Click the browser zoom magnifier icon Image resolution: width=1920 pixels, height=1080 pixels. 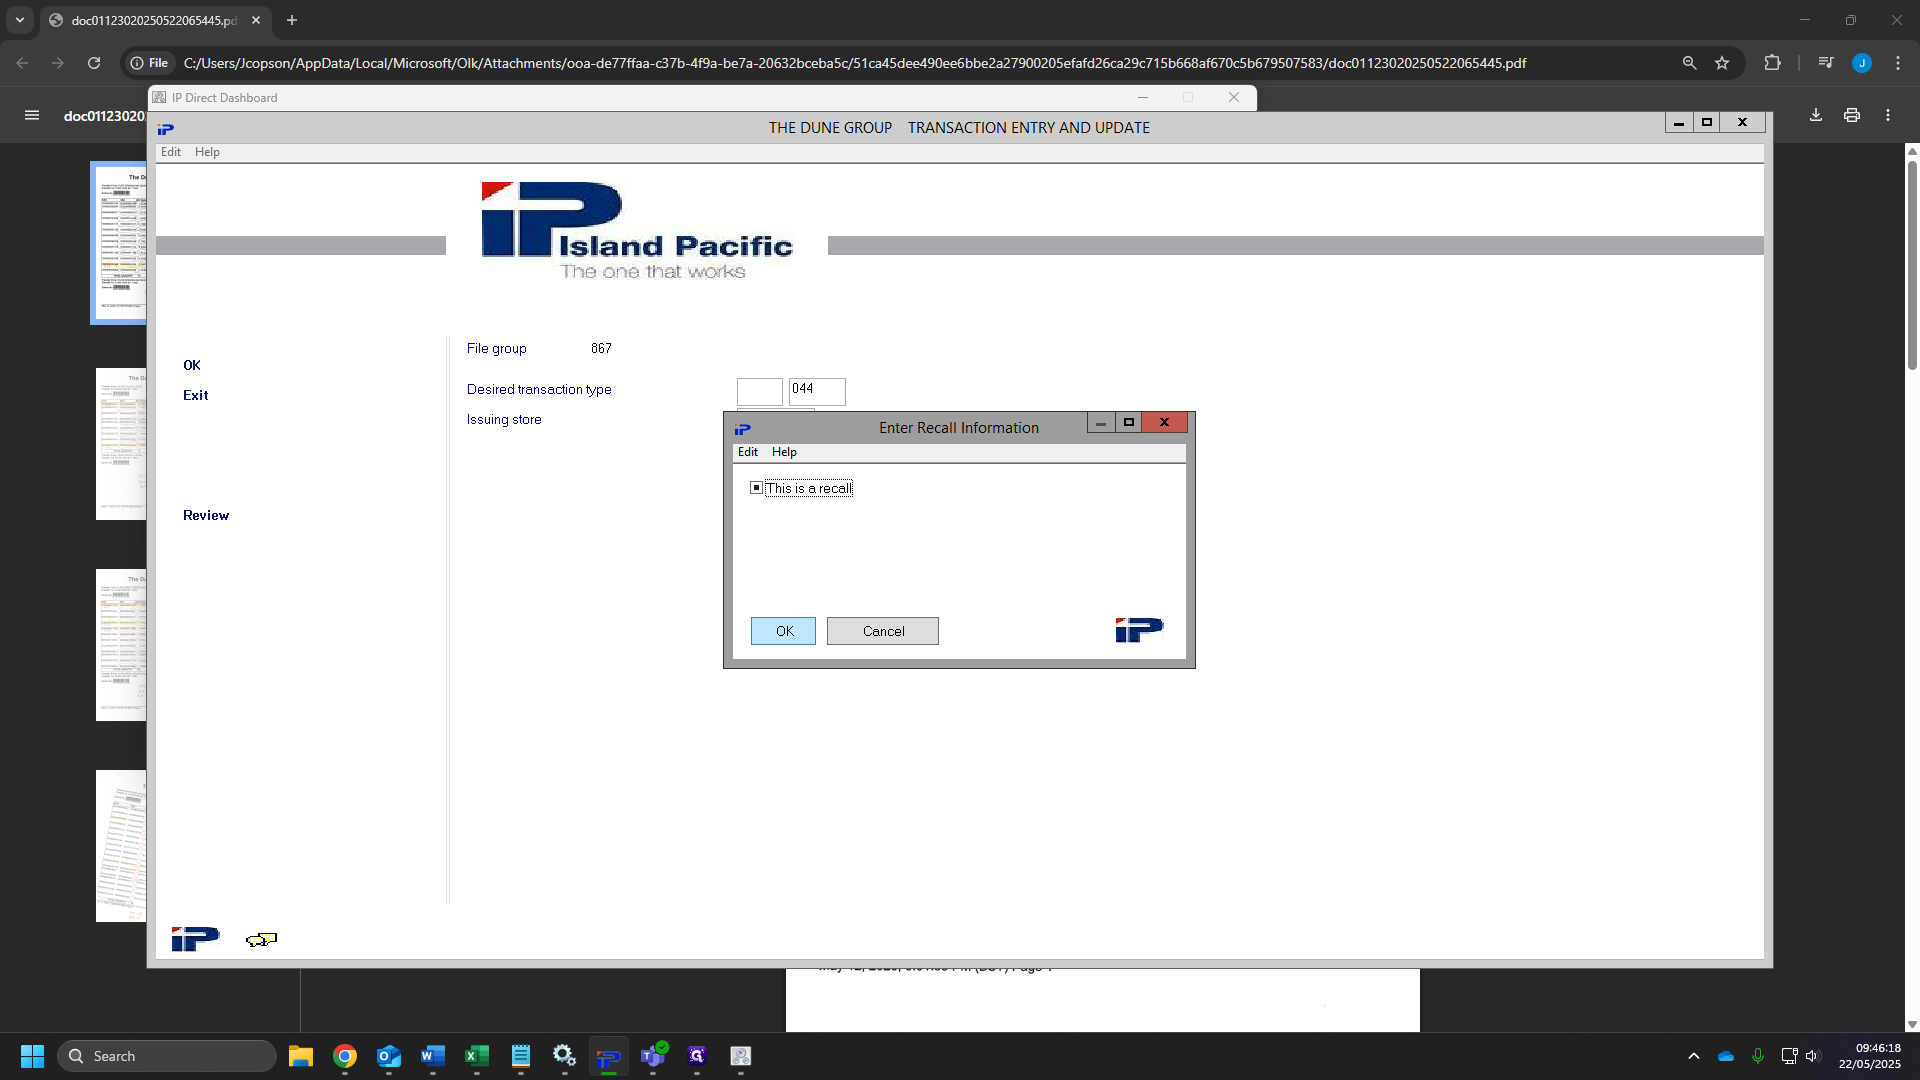coord(1690,63)
